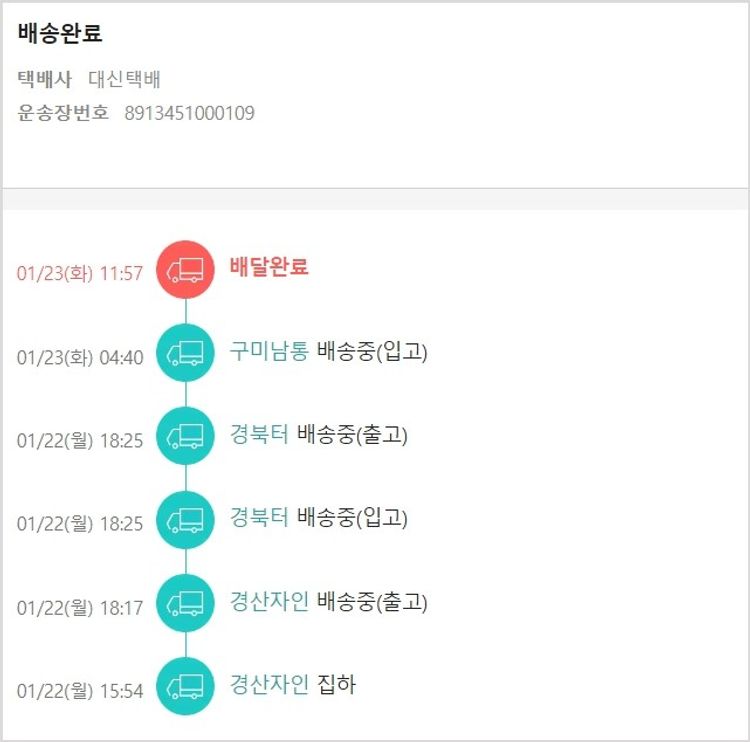Open the 경북터 link in the 배송중(출고) row
750x742 pixels.
pyautogui.click(x=259, y=435)
